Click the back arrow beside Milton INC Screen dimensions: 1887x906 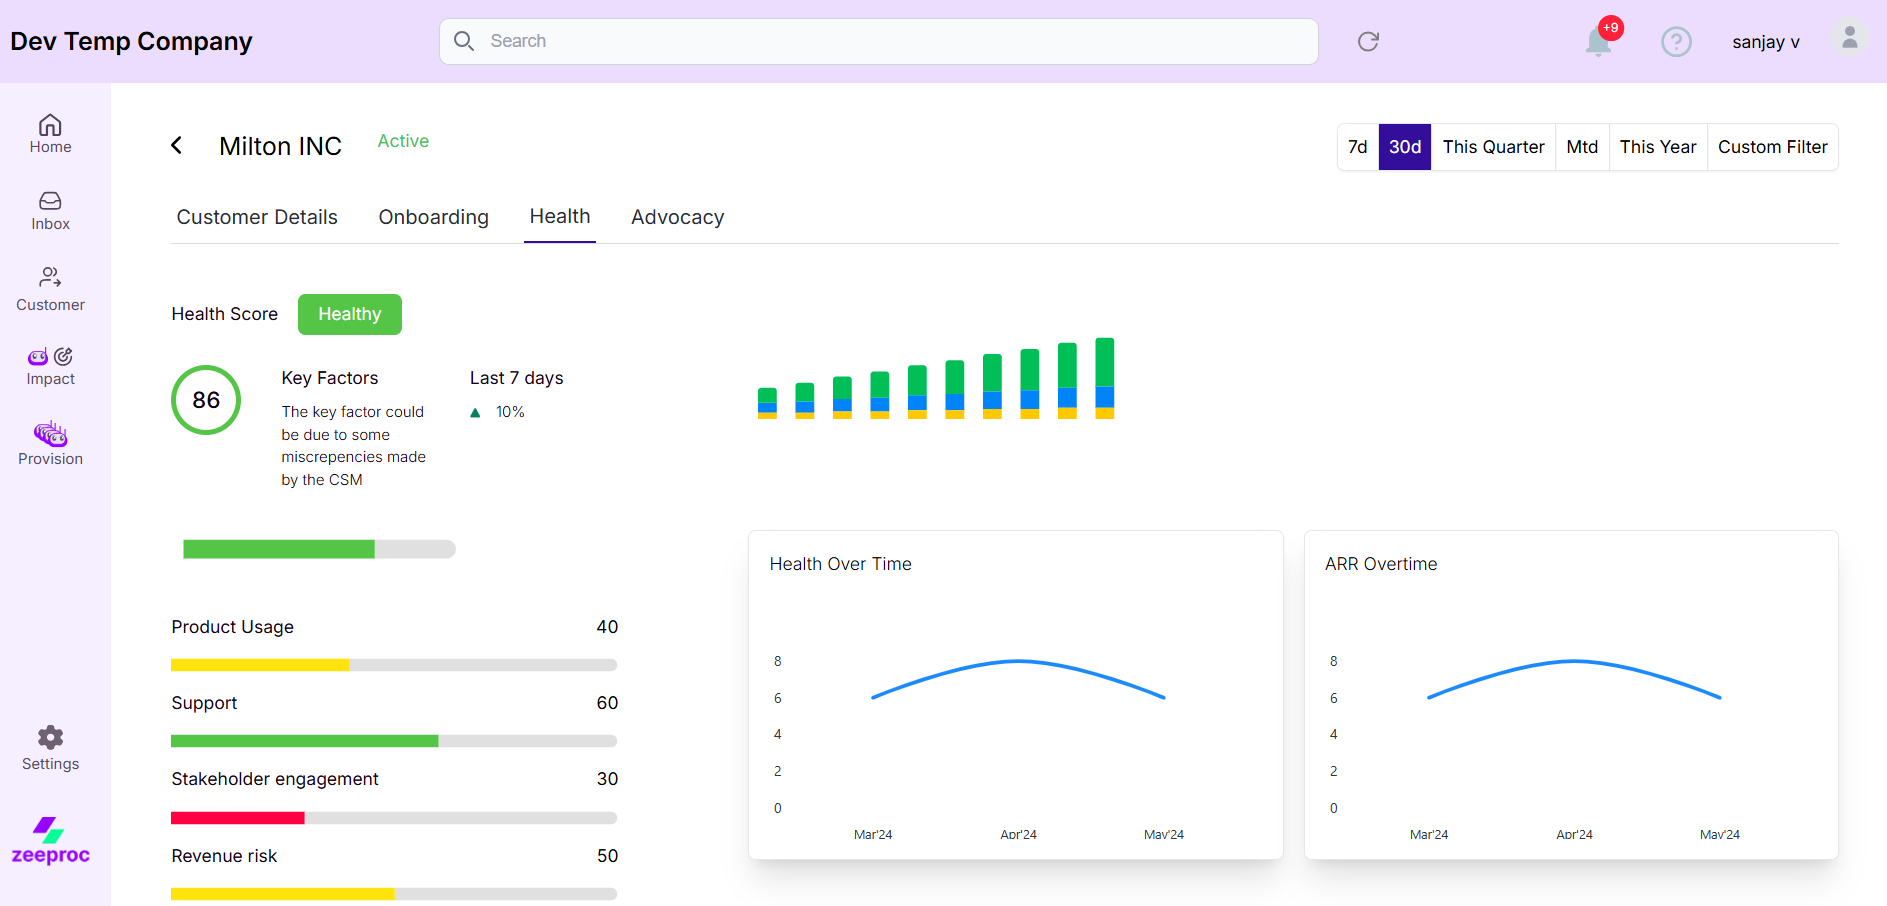177,146
